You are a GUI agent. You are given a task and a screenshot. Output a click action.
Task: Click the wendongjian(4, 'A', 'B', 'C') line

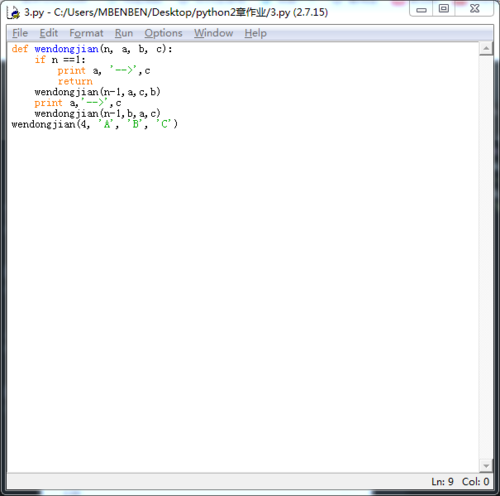pyautogui.click(x=95, y=124)
